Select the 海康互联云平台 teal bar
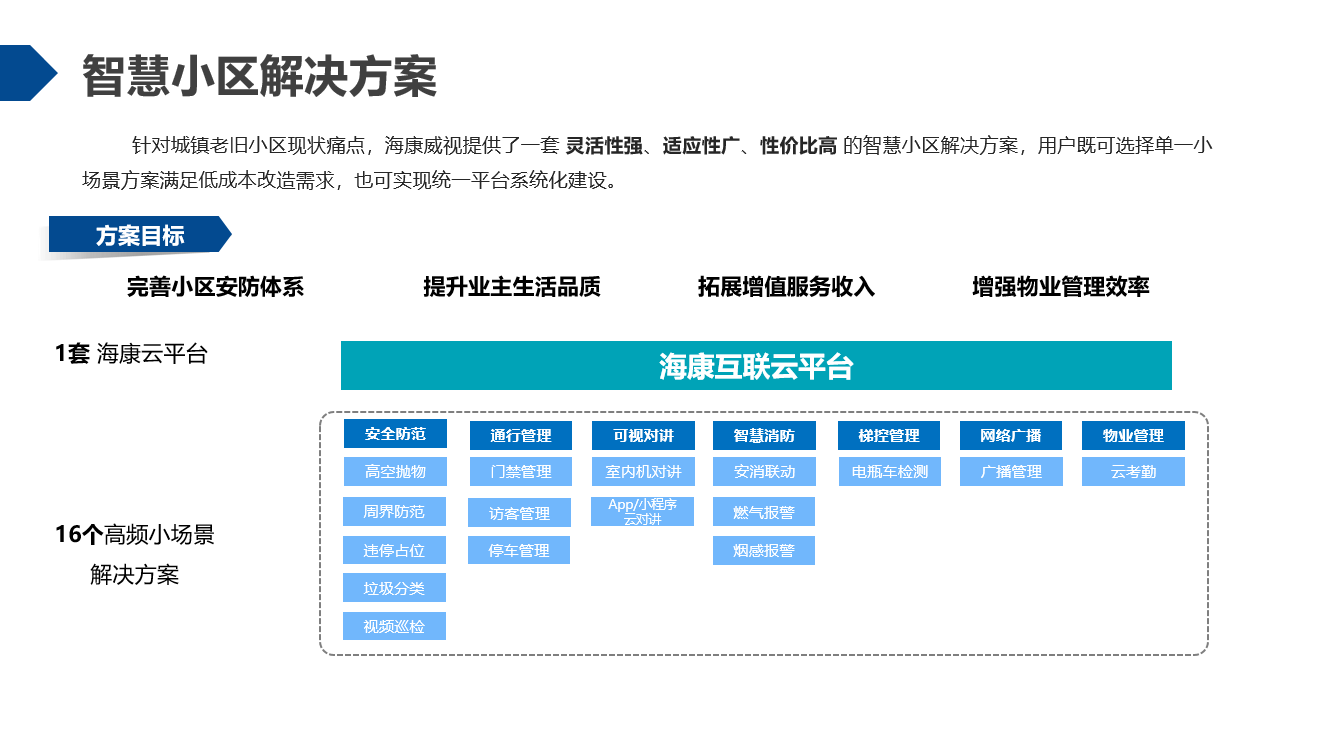 coord(756,366)
